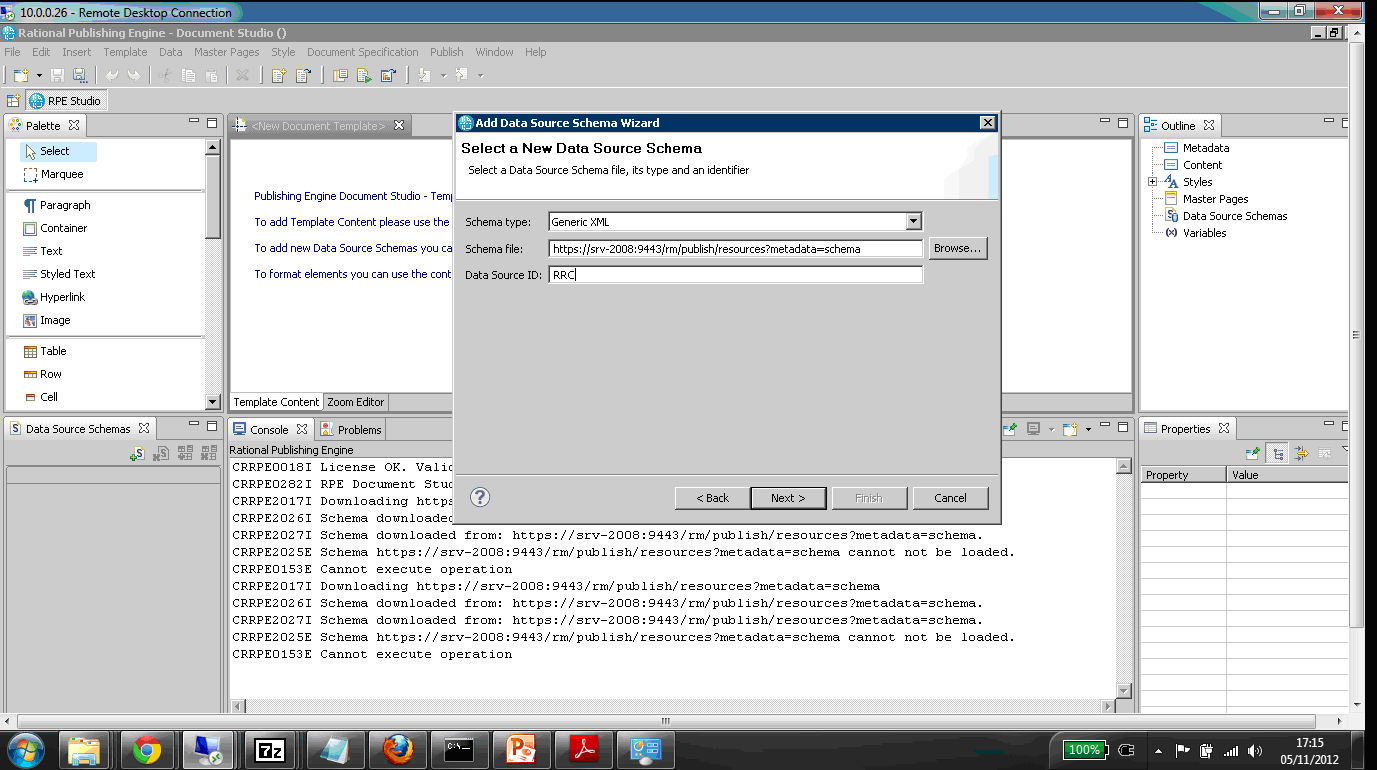Click the Properties pin icon
The image size is (1377, 770).
[1253, 454]
